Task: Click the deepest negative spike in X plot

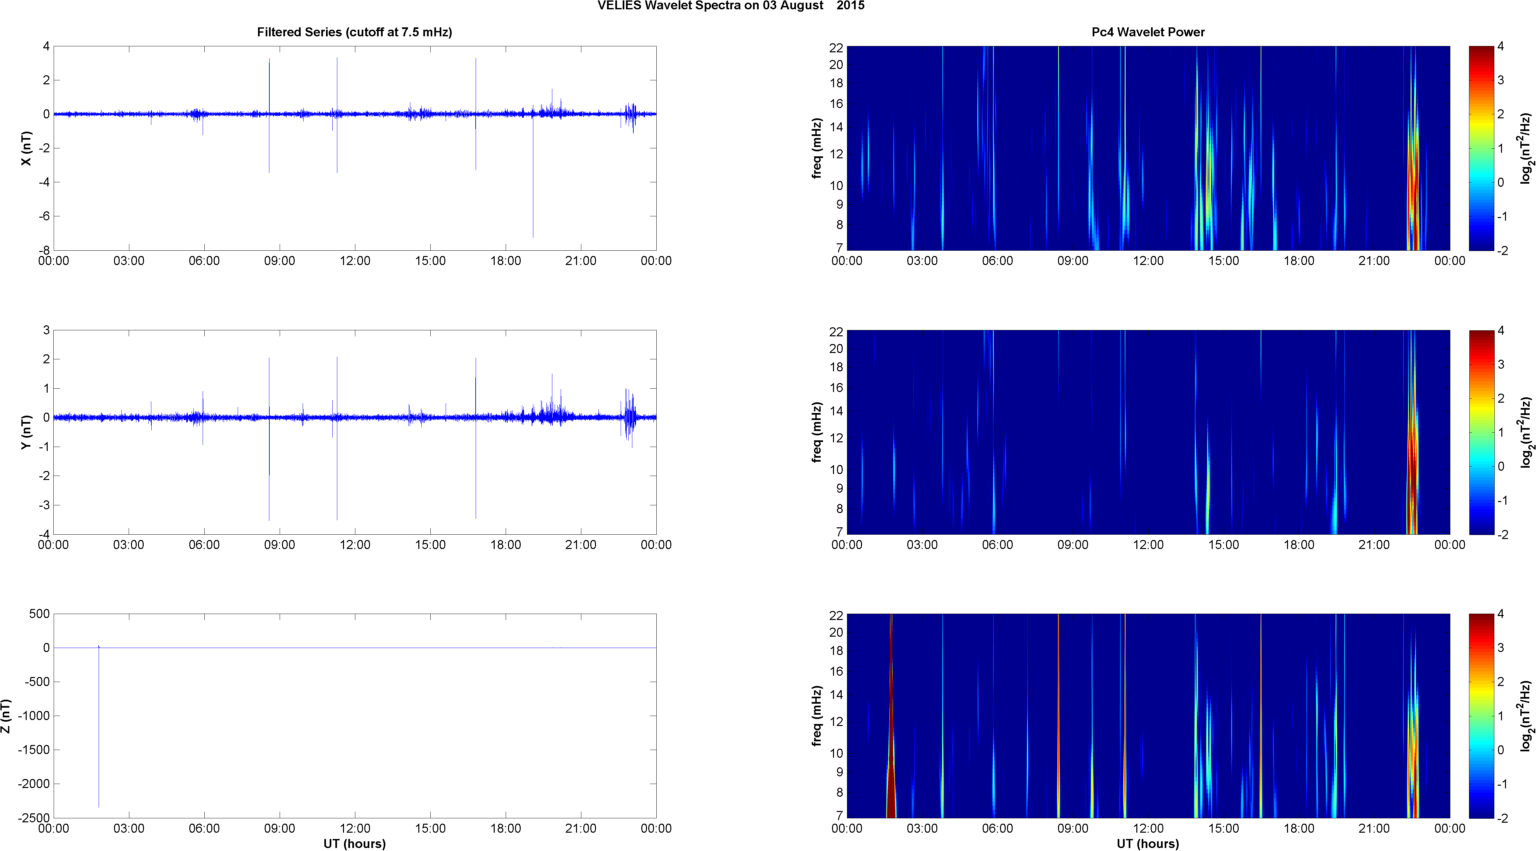Action: [x=533, y=200]
